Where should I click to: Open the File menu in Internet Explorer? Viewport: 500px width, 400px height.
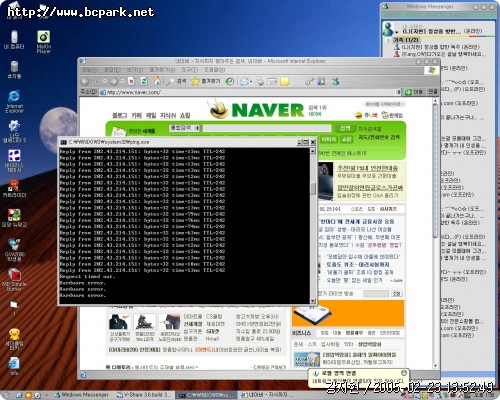click(x=90, y=70)
